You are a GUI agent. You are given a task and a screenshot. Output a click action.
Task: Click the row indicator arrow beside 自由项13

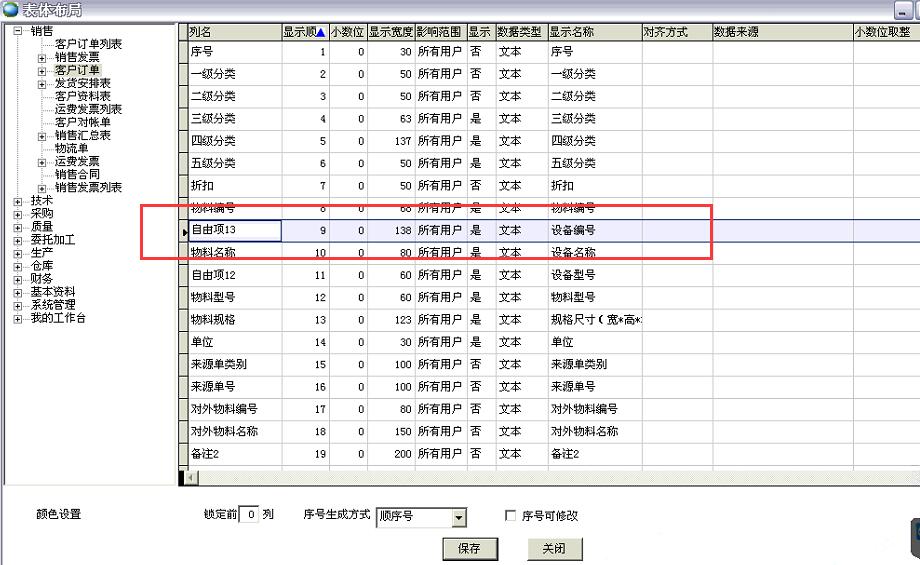click(183, 231)
